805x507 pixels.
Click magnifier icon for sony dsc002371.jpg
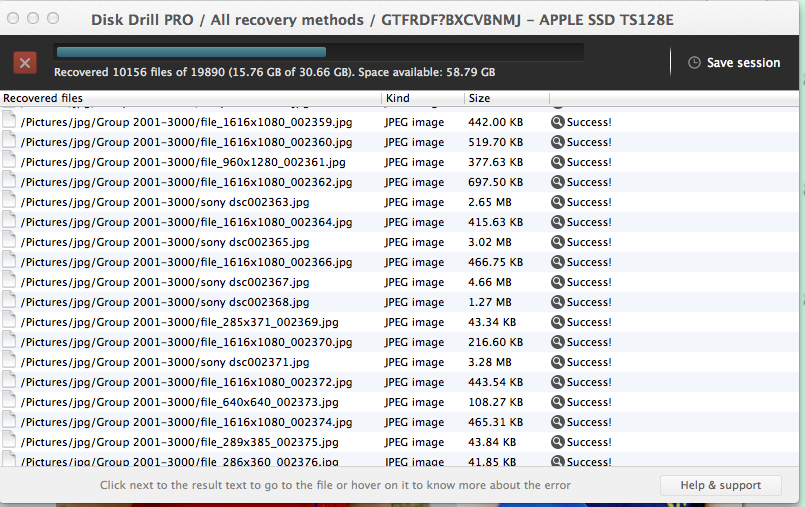(558, 362)
